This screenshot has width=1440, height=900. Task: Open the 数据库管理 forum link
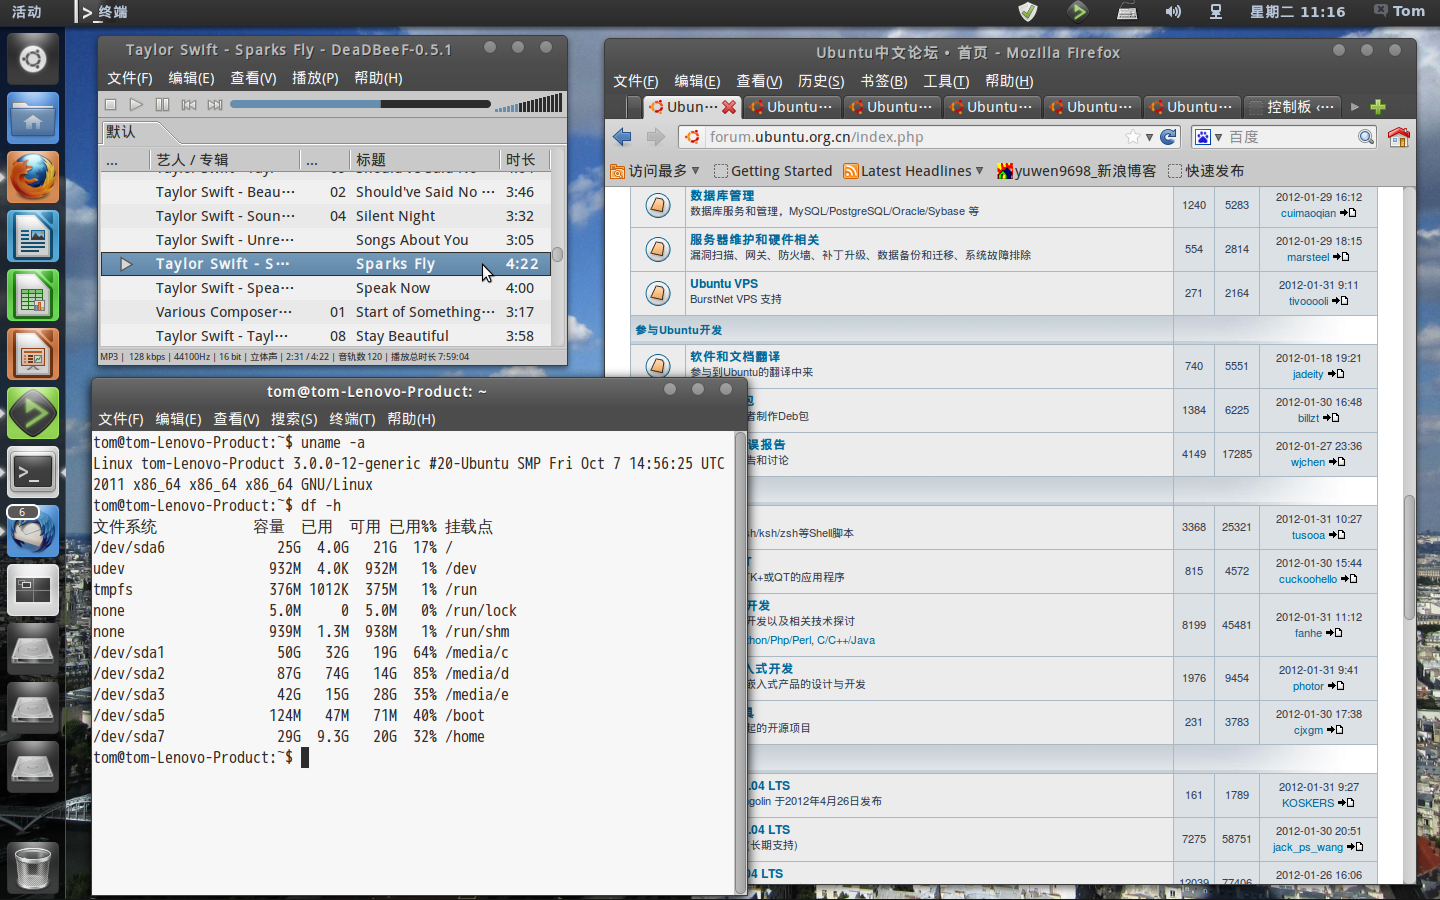pos(722,196)
